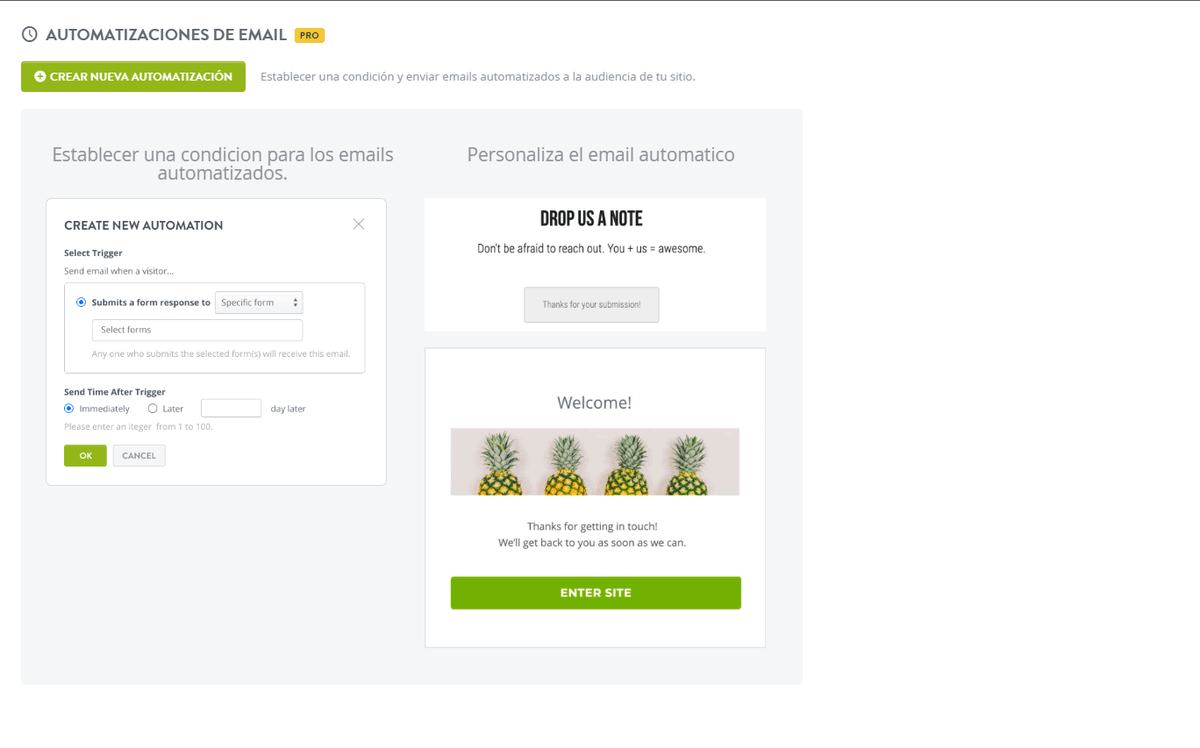This screenshot has height=748, width=1200.
Task: Click the yellow PRO badge
Action: click(x=309, y=35)
